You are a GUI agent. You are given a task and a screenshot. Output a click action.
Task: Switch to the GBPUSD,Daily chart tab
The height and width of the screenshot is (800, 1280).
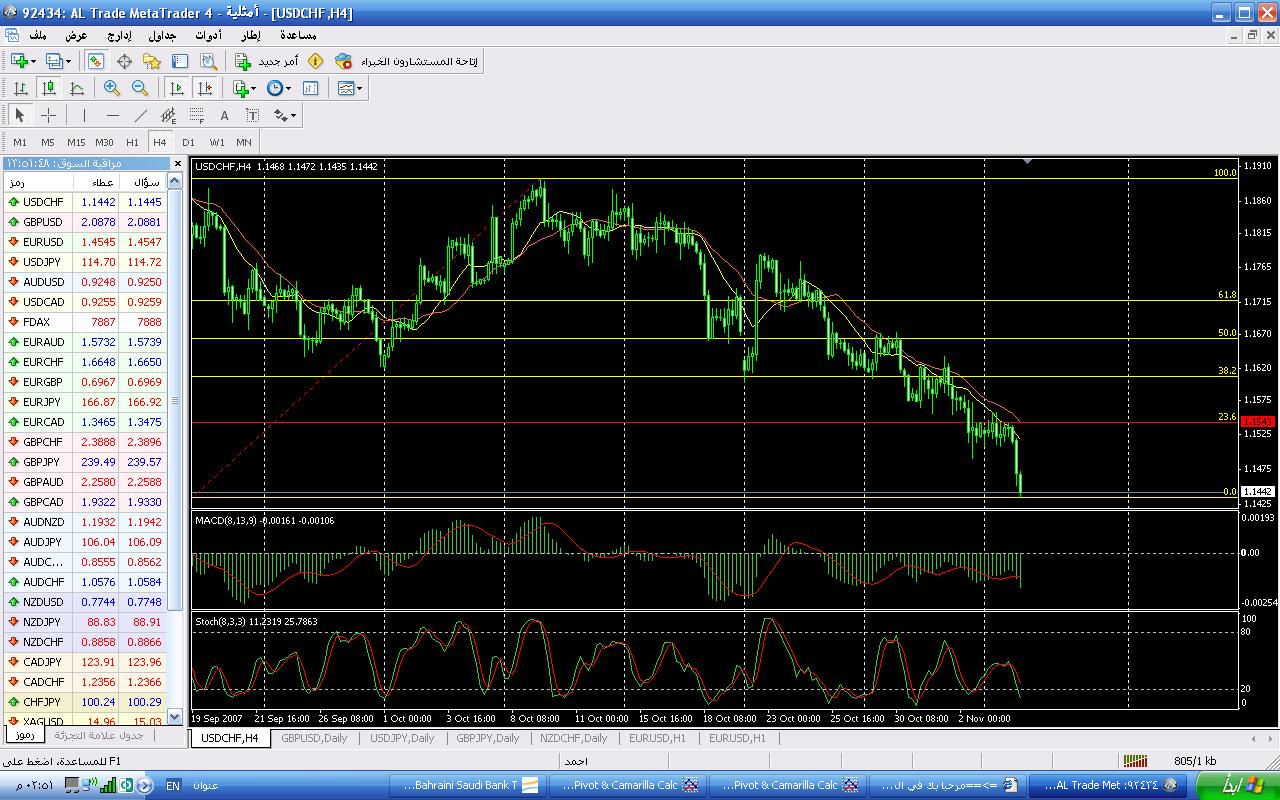point(314,738)
